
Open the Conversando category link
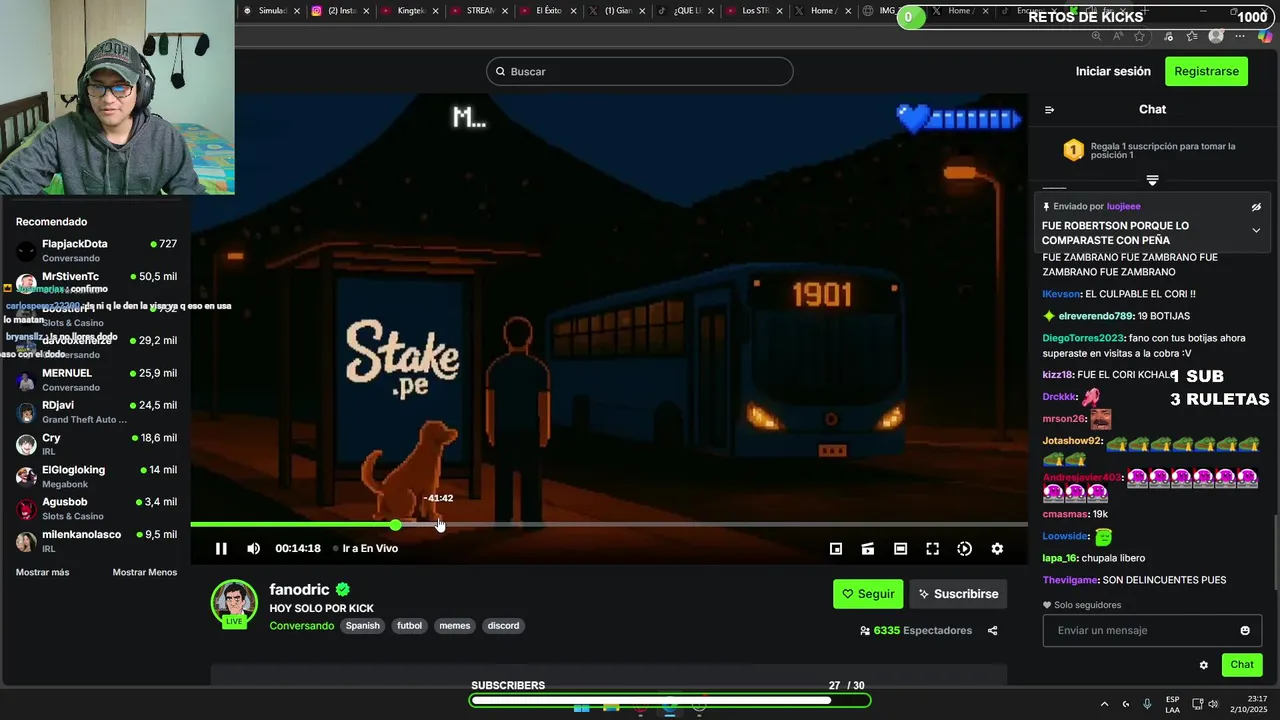coord(301,626)
